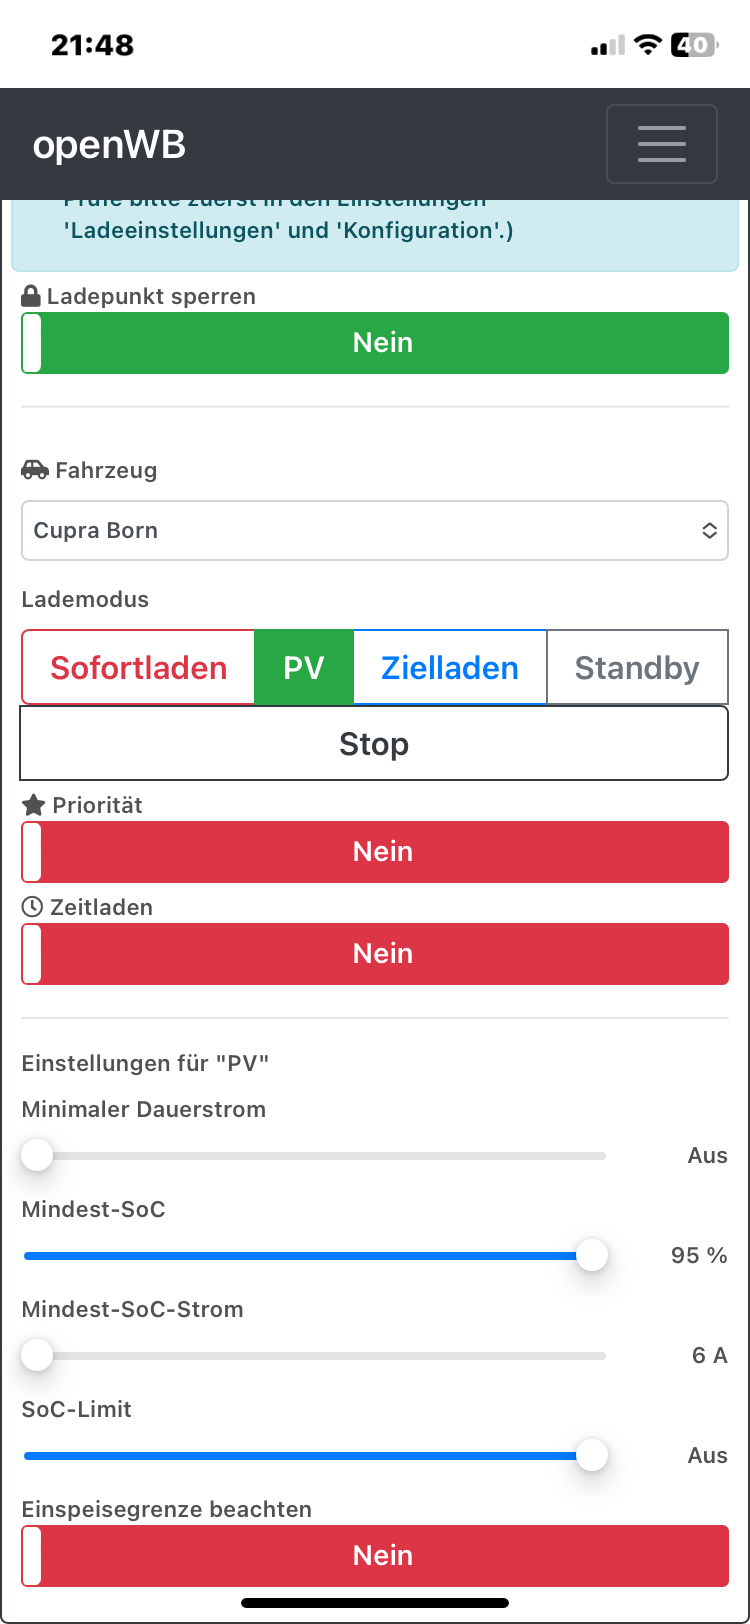Click the openWB brand link
Screen dimensions: 750x1624
click(x=109, y=145)
